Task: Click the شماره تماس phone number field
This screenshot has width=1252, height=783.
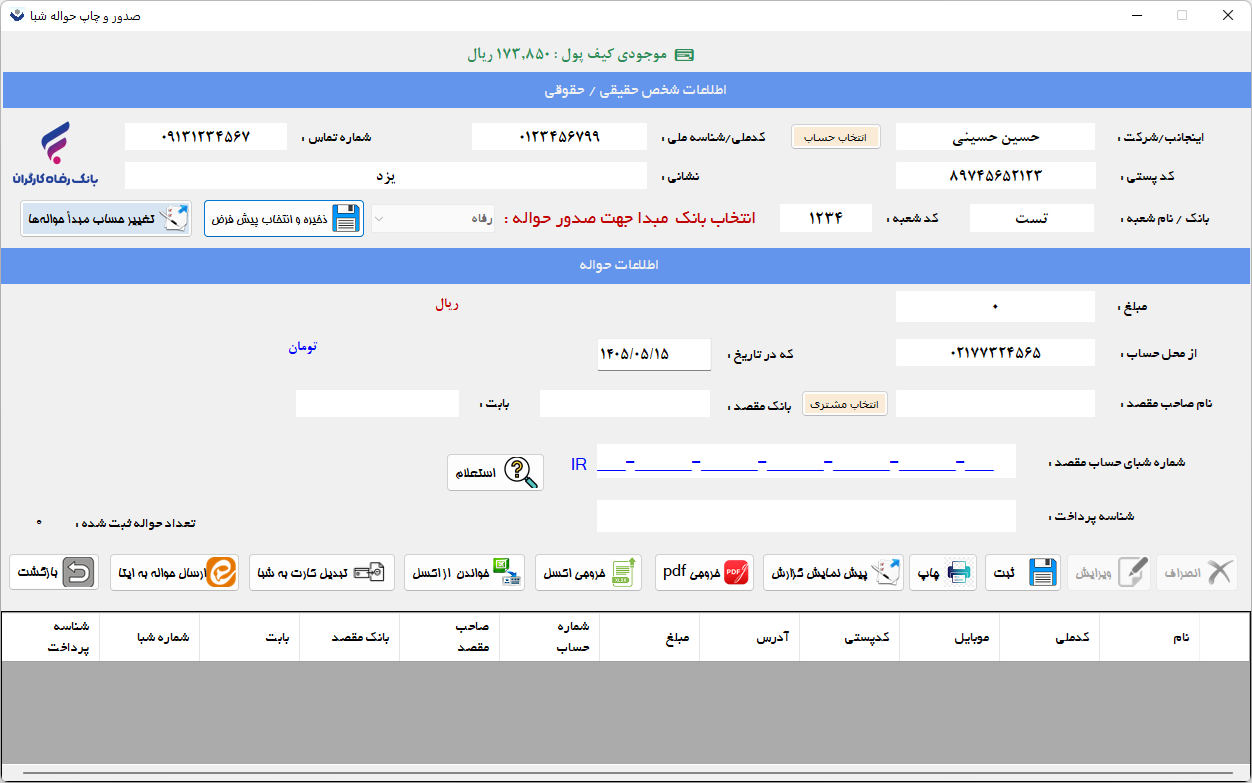Action: pos(206,137)
